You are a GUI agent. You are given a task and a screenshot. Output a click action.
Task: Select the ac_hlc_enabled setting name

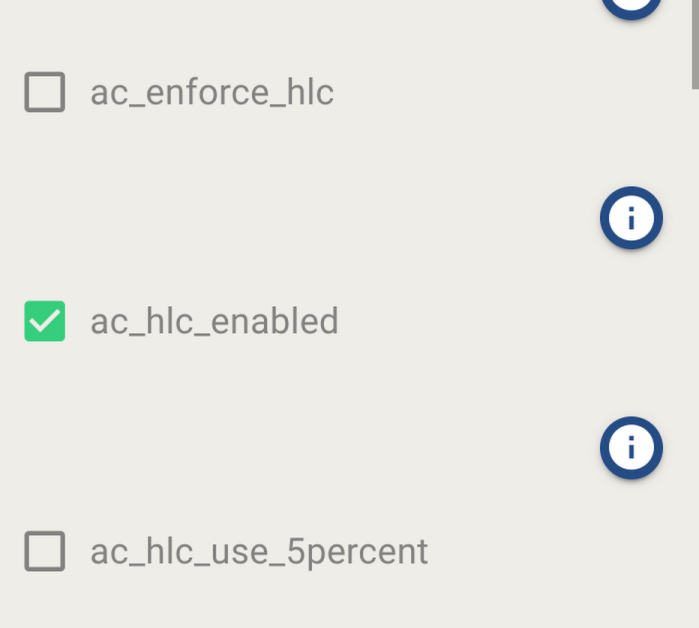click(x=214, y=321)
